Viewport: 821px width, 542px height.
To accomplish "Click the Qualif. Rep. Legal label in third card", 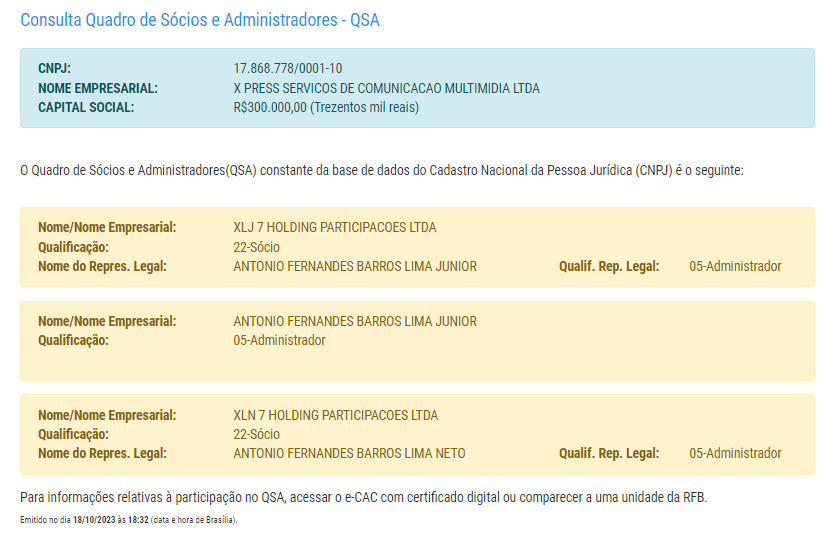I will coord(609,453).
